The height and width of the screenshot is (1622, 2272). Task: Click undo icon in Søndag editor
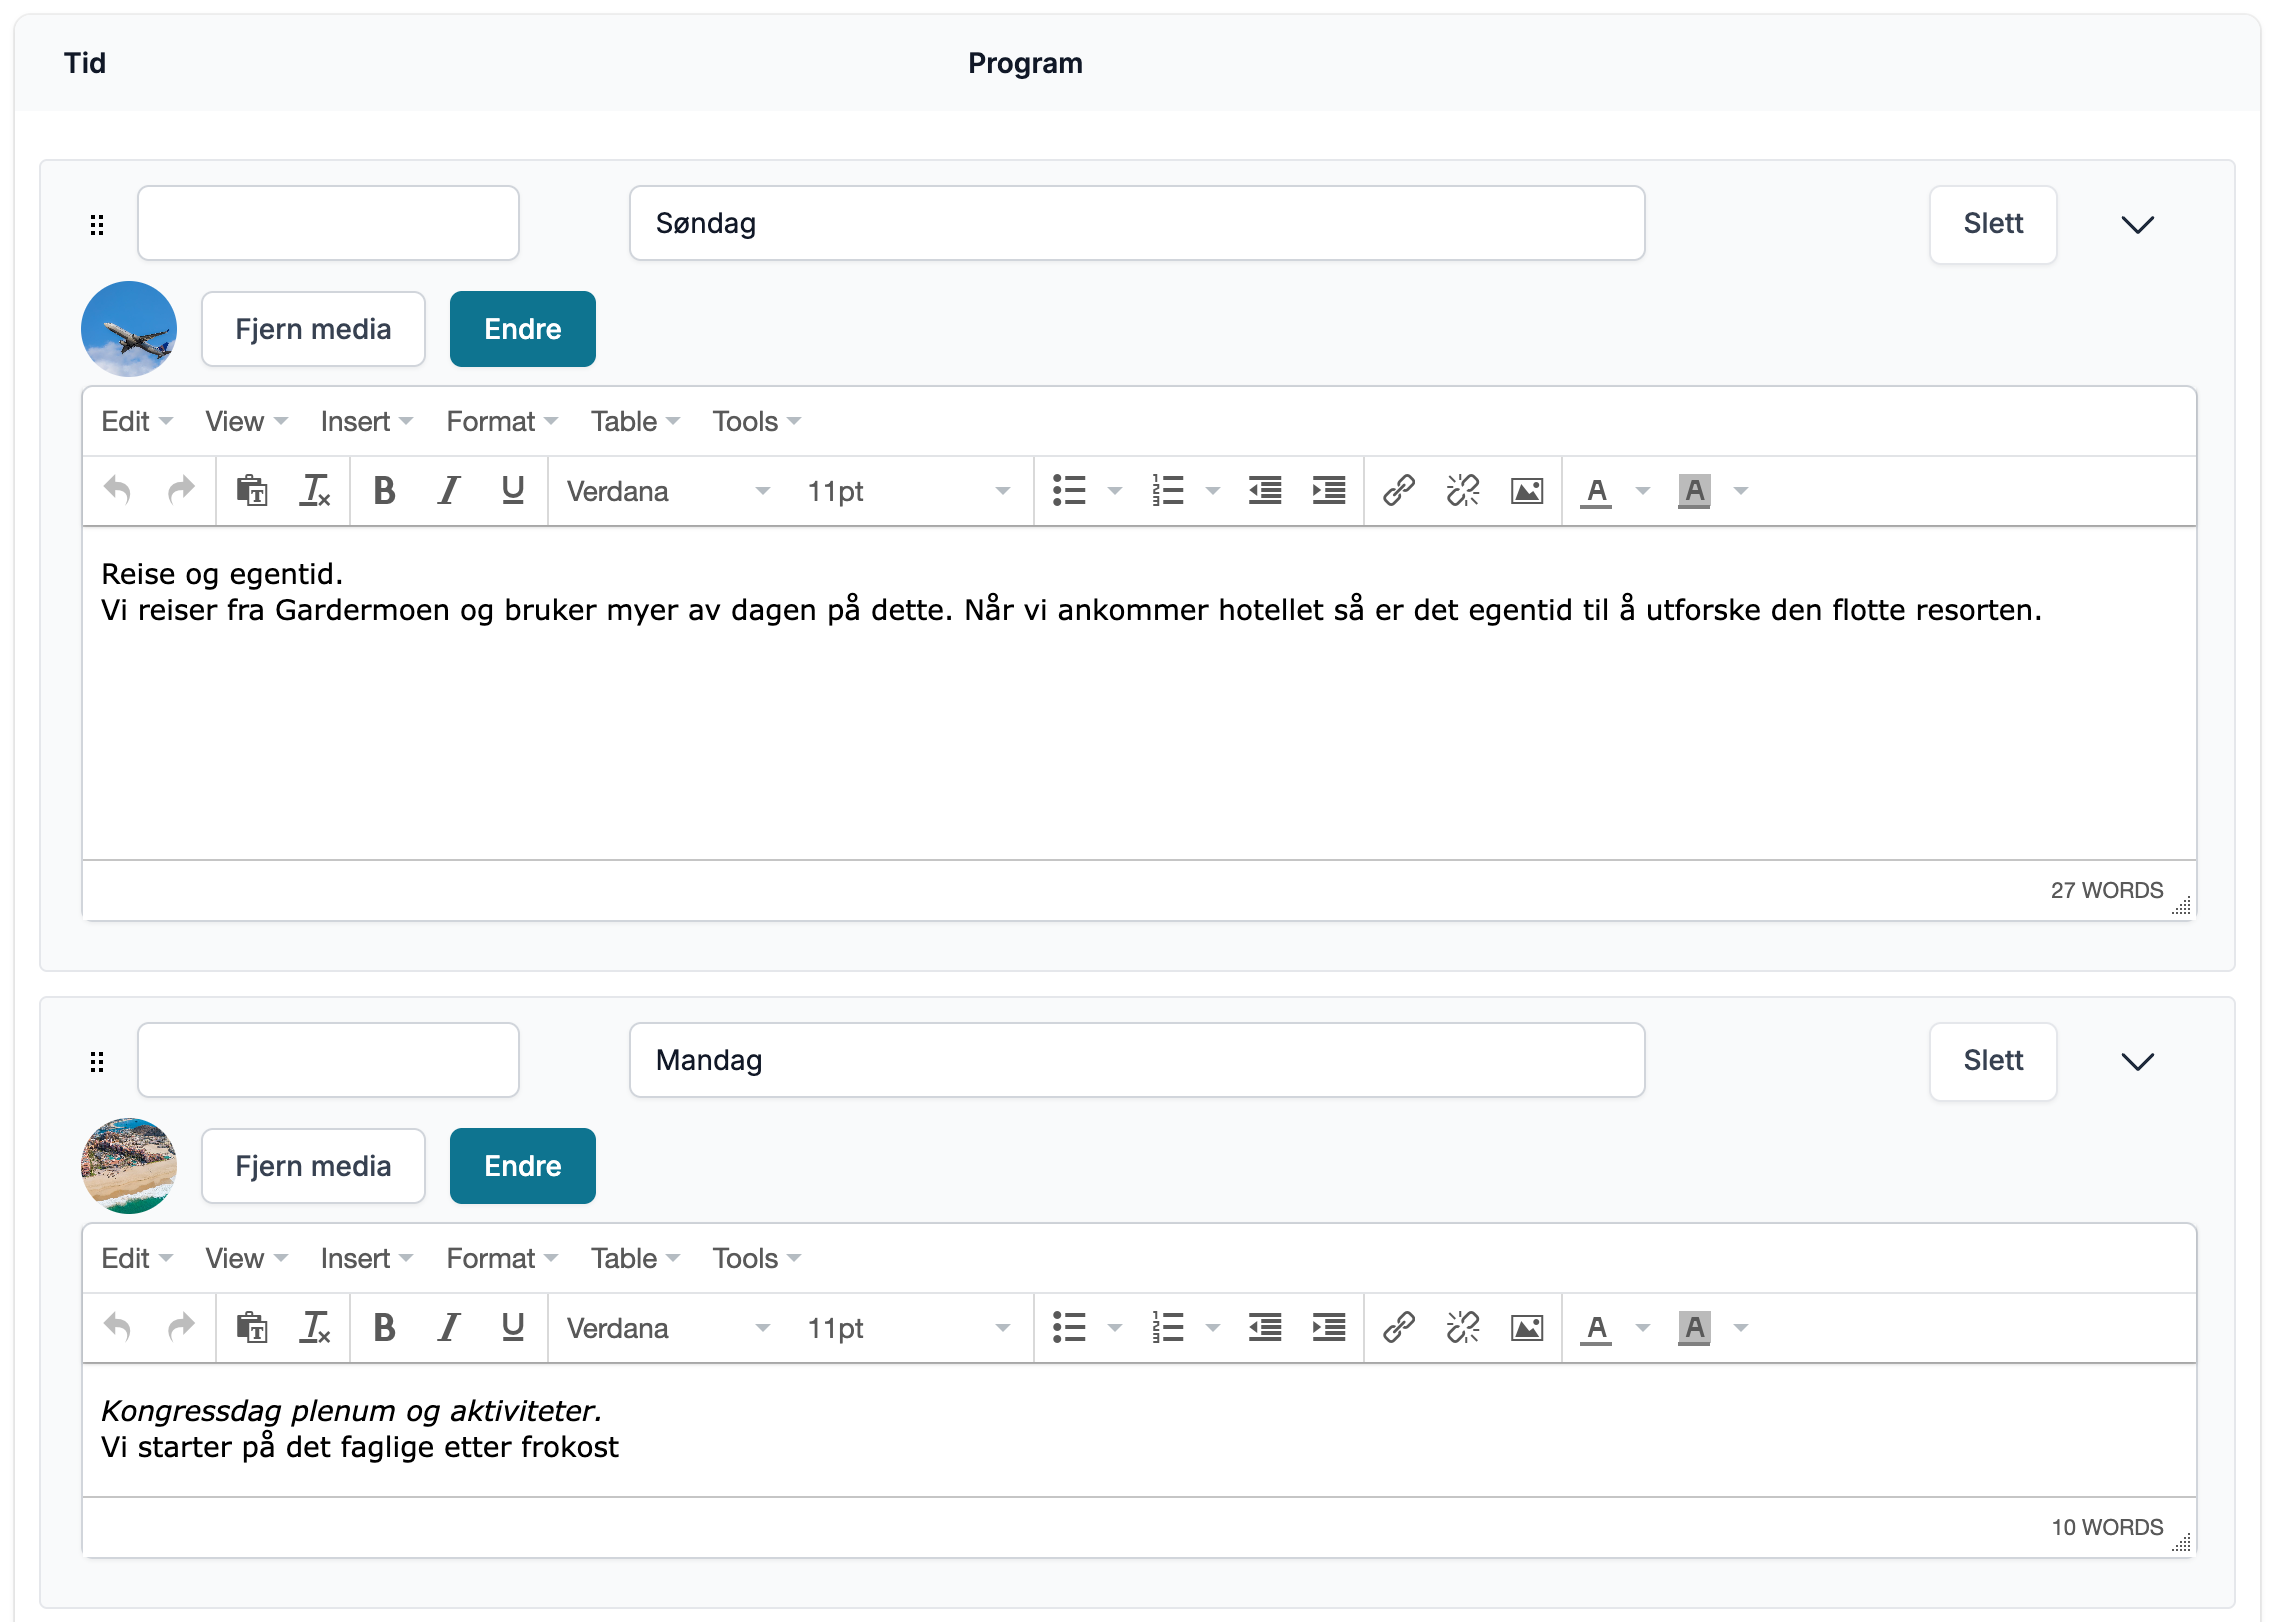tap(118, 491)
